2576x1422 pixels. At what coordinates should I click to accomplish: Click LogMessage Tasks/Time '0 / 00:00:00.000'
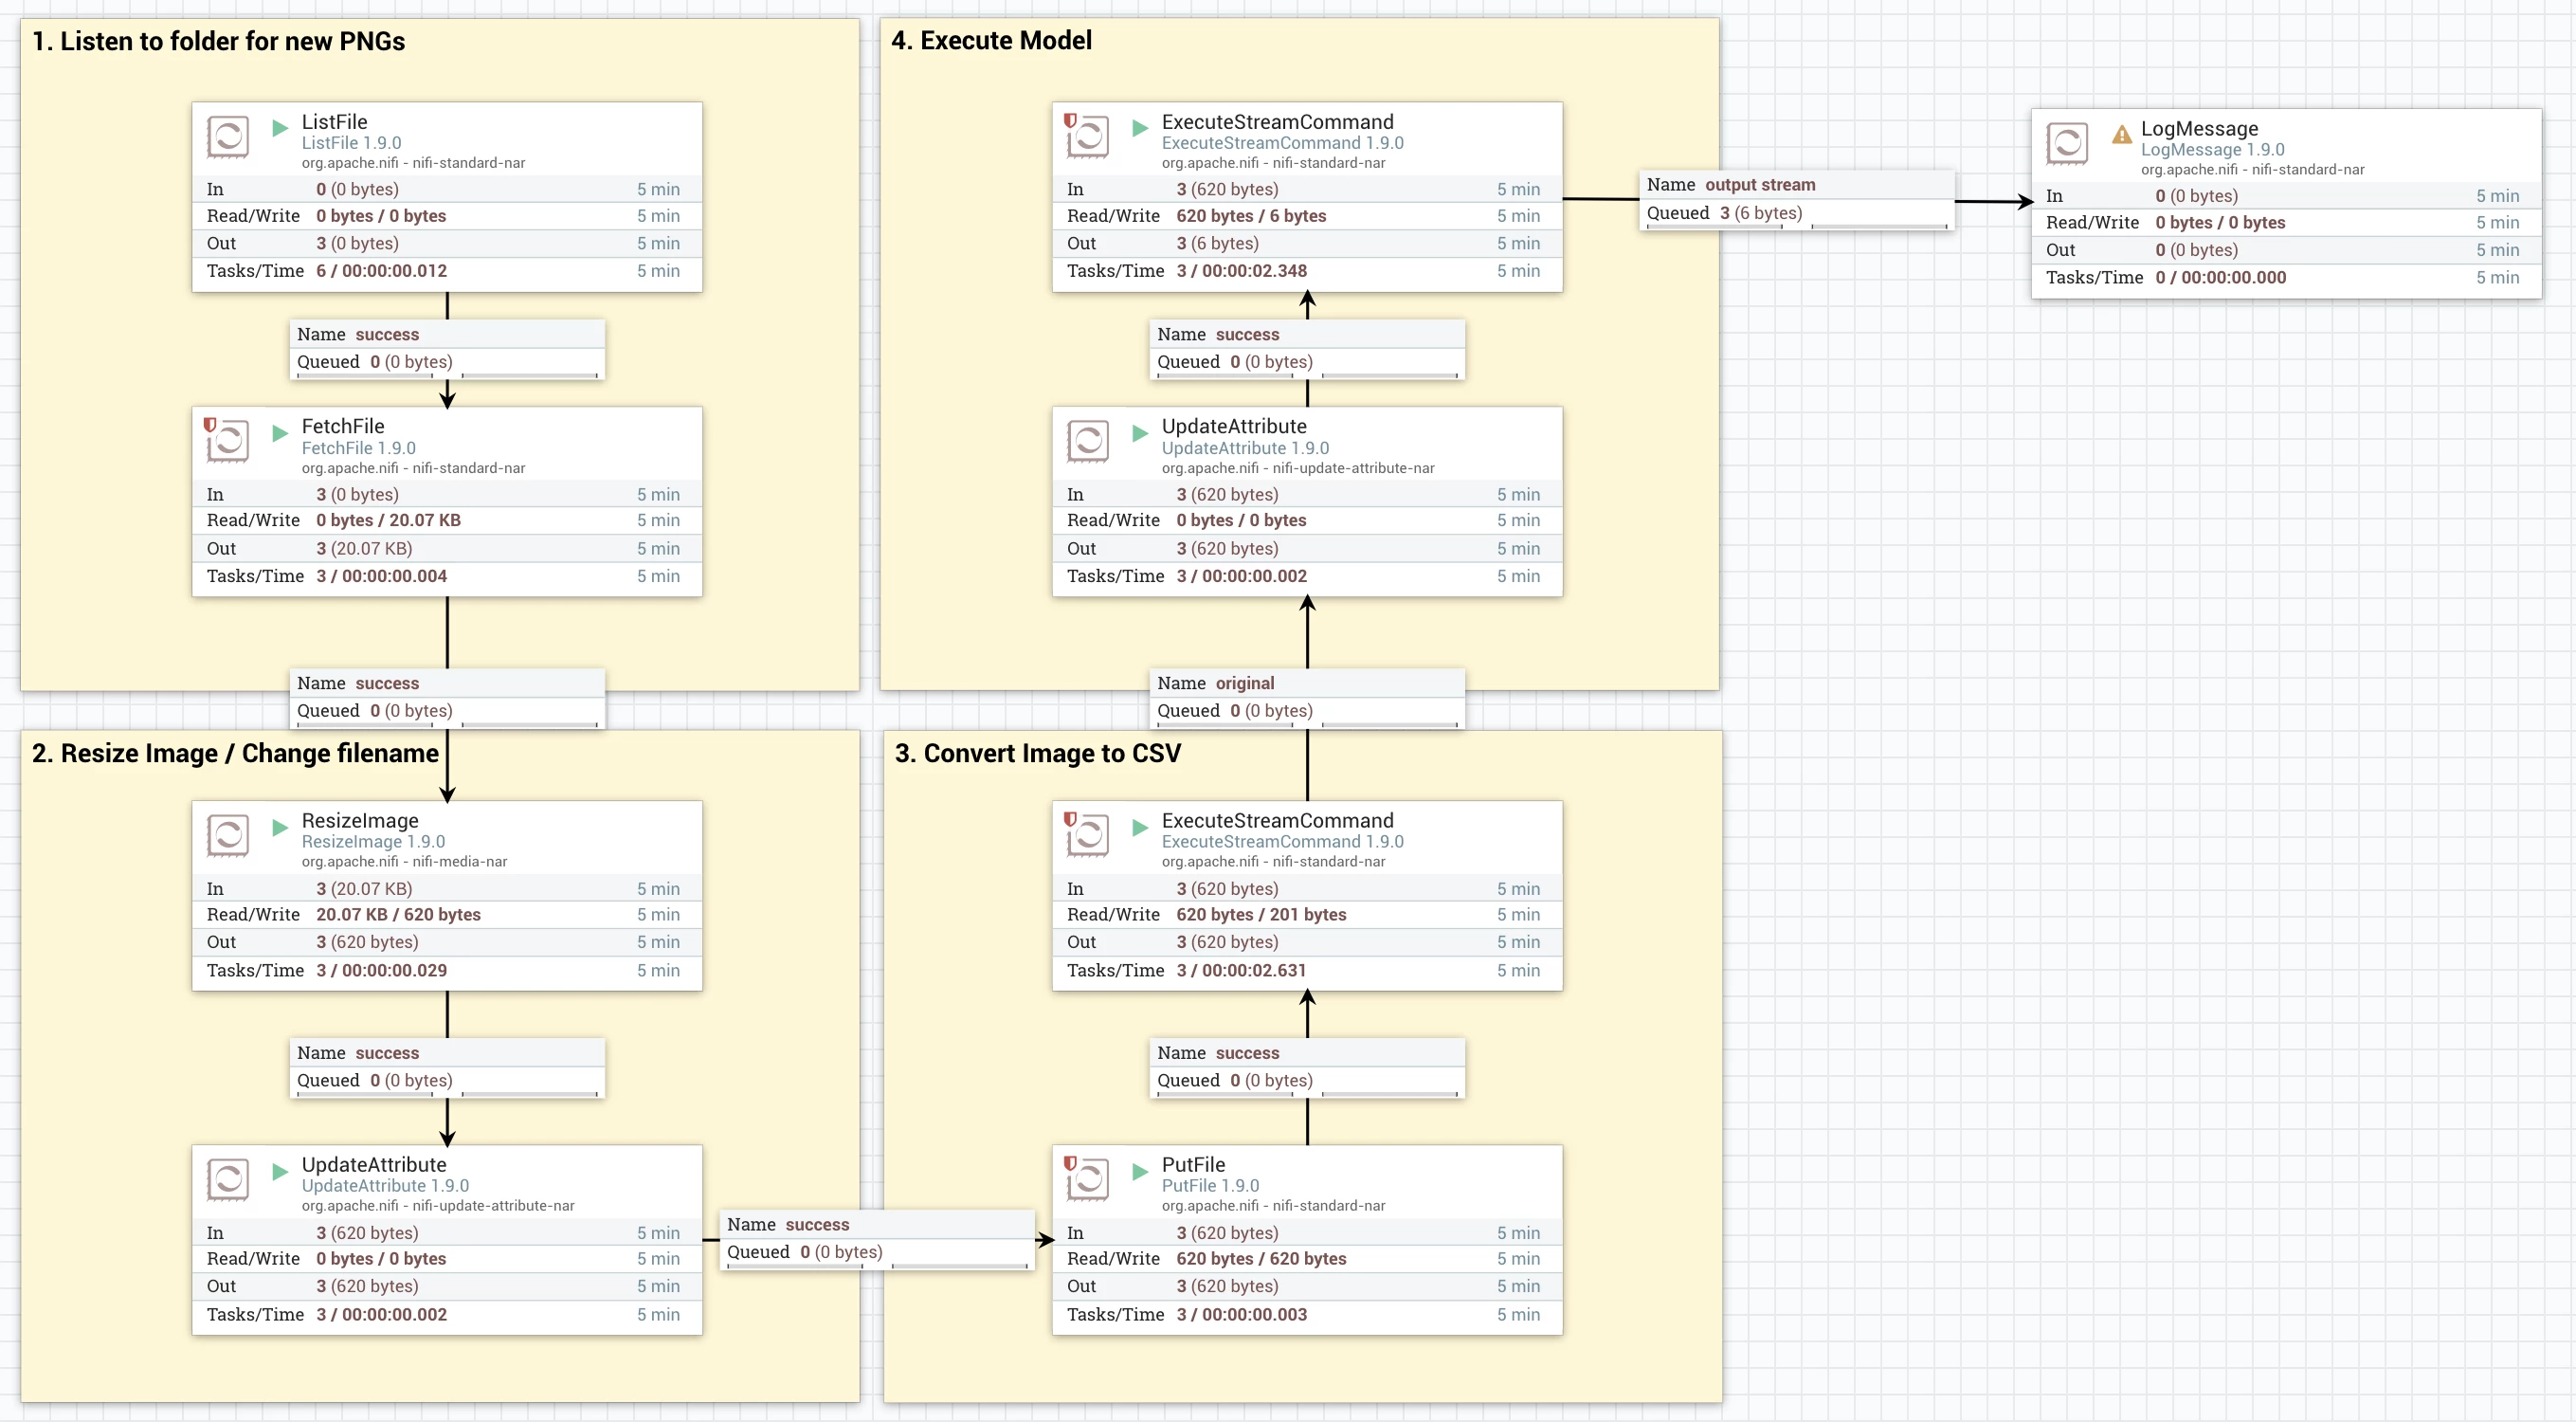[2220, 278]
